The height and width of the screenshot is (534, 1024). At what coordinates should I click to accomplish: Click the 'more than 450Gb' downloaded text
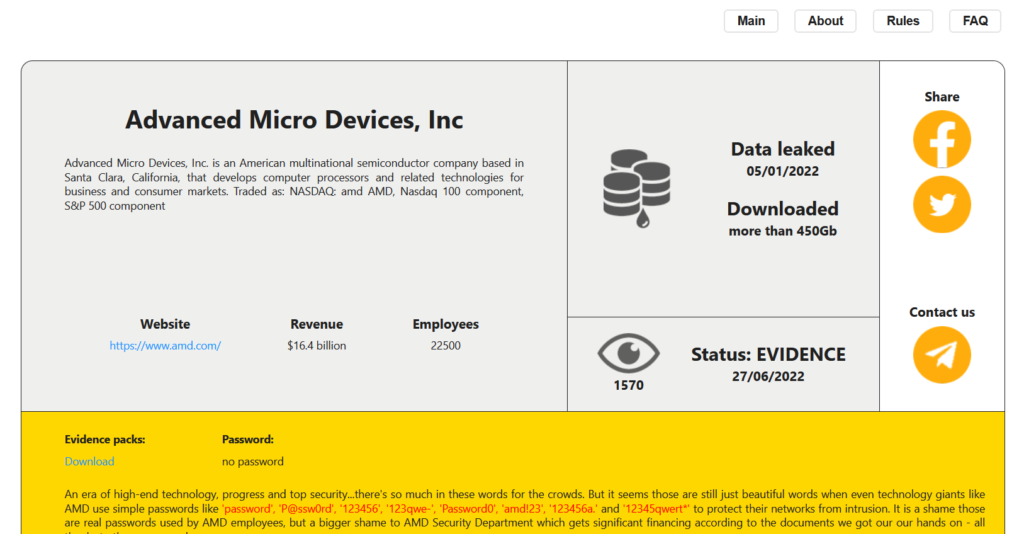tap(782, 231)
